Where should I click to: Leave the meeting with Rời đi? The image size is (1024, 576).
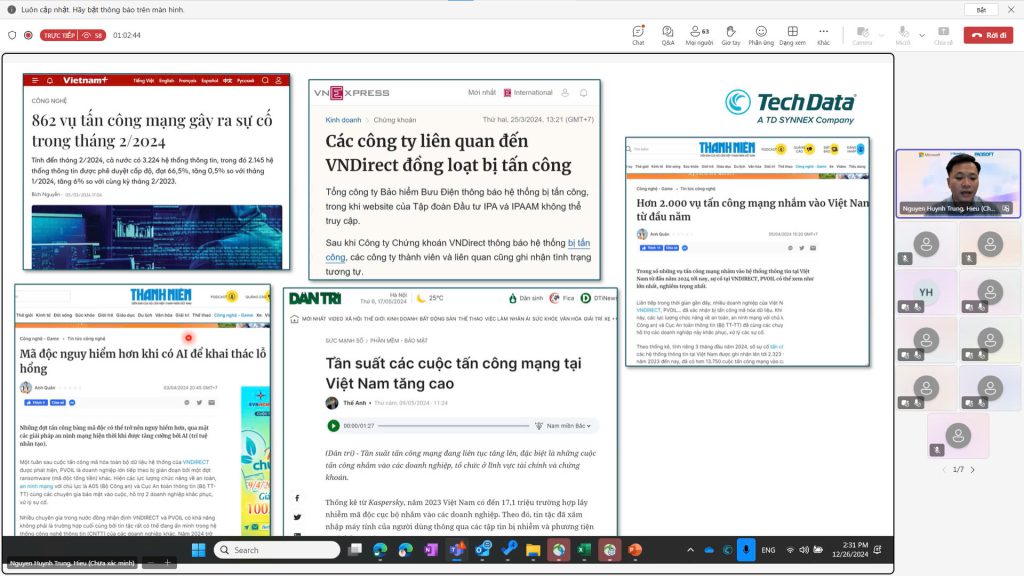click(x=988, y=35)
